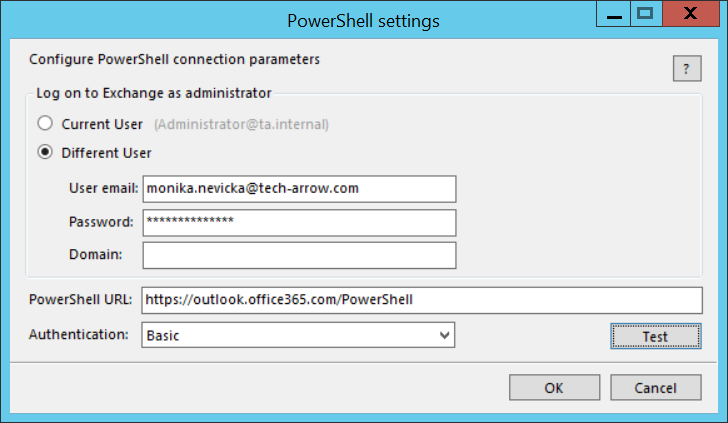Viewport: 728px width, 423px height.
Task: Maximize the PowerShell settings window
Action: point(645,13)
